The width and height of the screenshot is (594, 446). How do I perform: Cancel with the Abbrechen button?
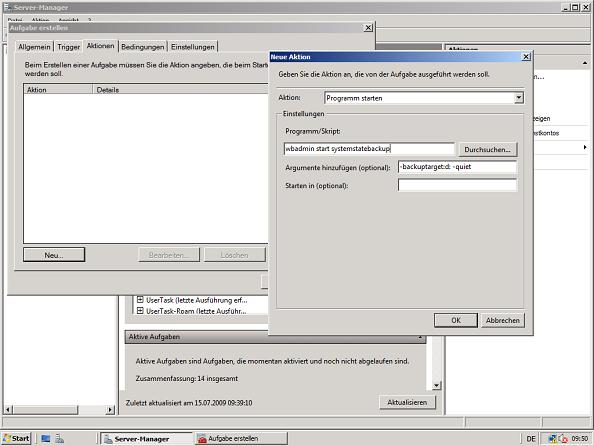pos(503,320)
